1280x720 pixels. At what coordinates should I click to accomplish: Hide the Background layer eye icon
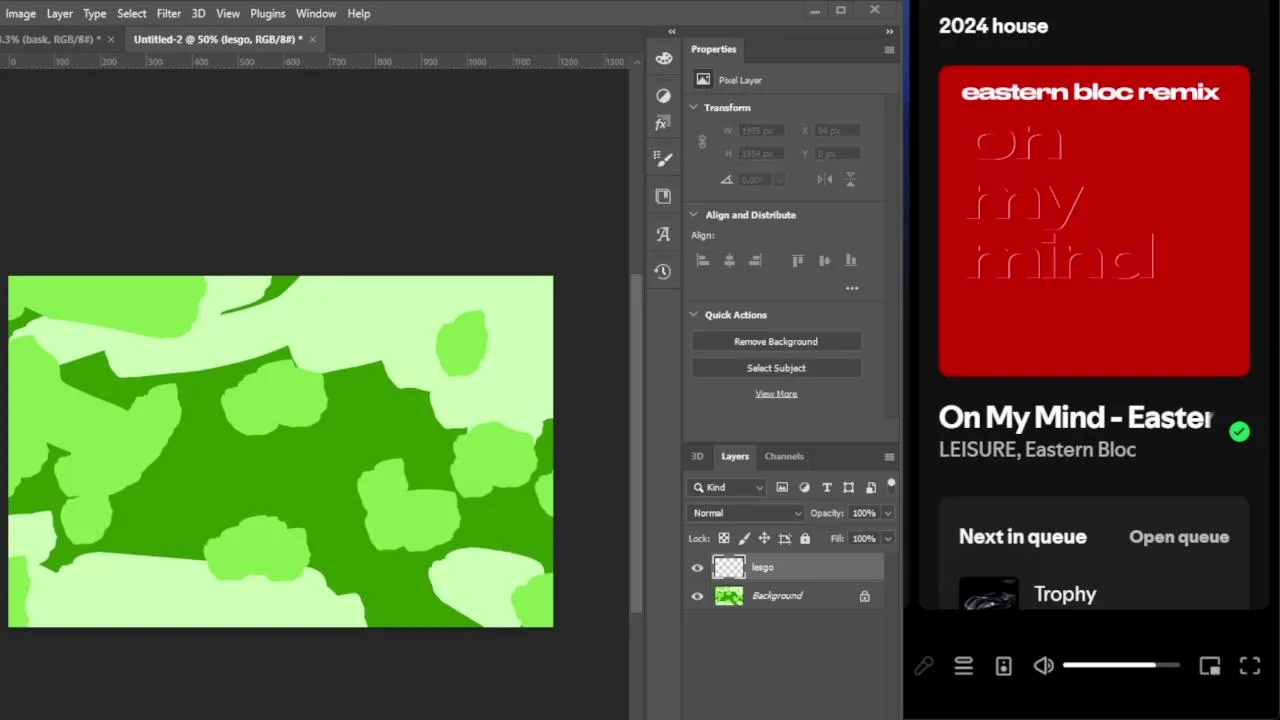(x=697, y=597)
